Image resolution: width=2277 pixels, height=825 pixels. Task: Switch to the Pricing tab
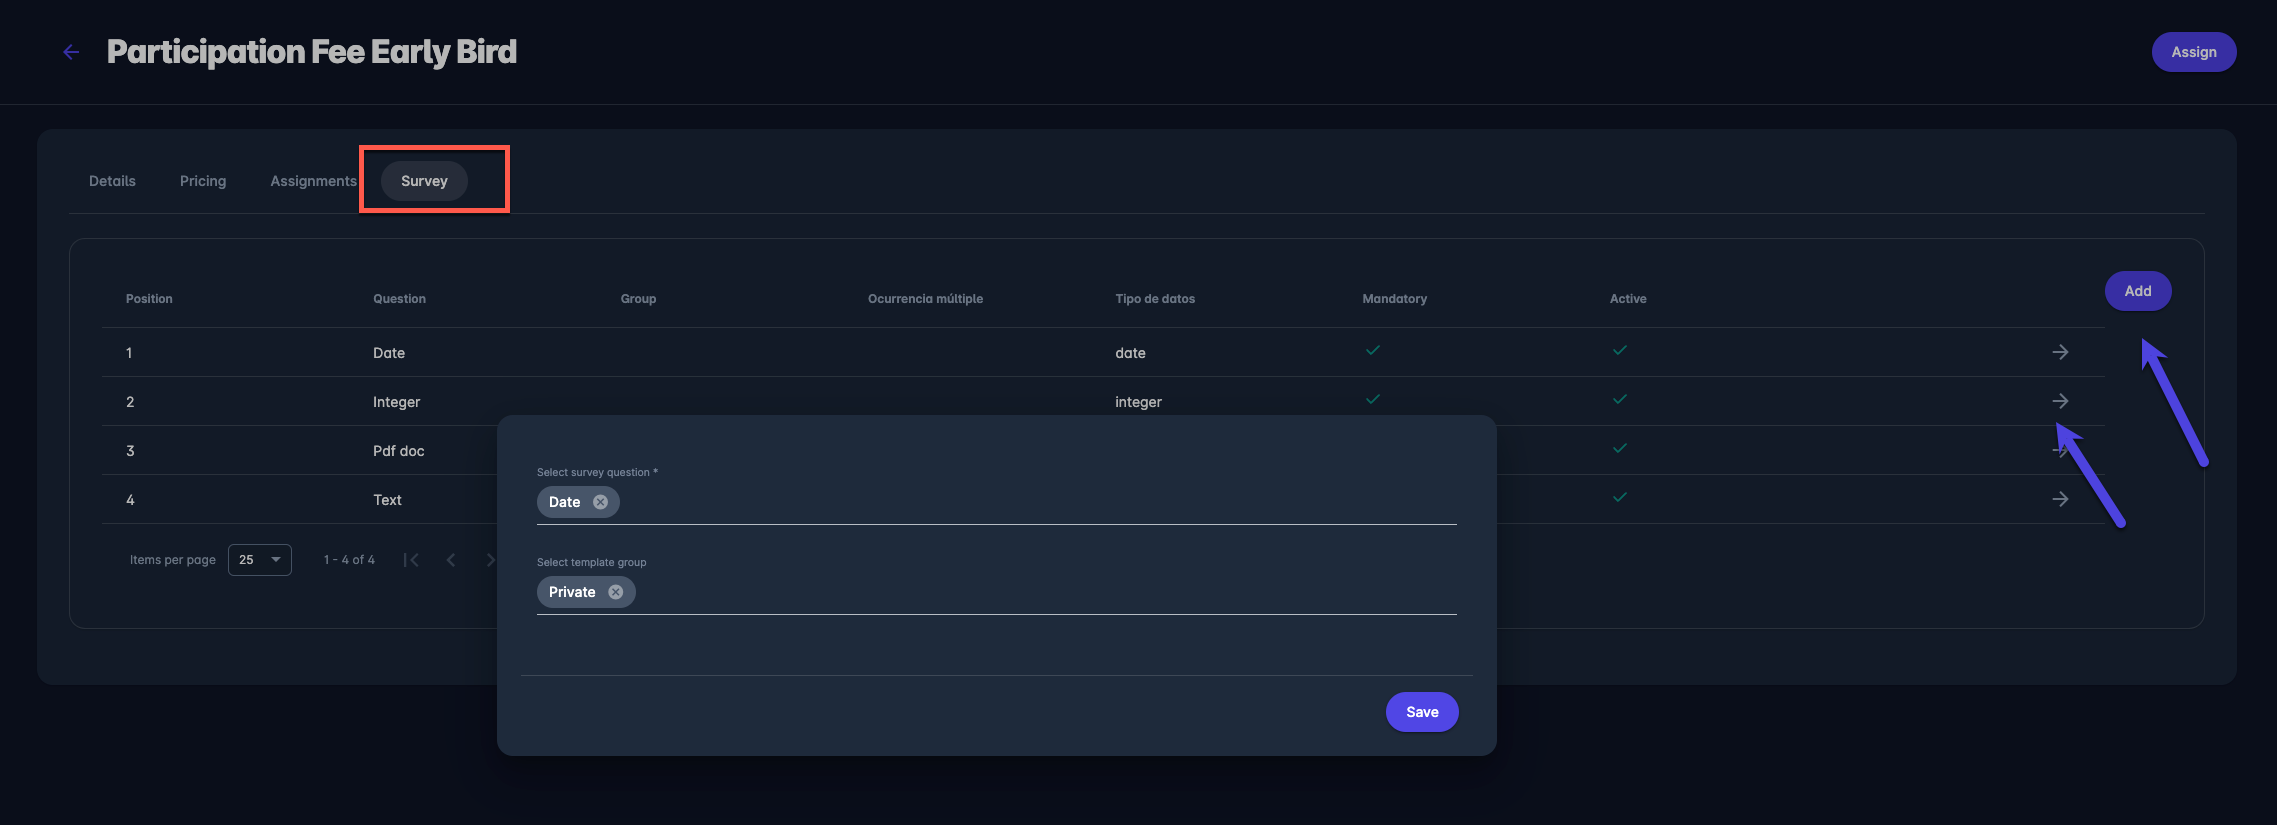click(x=203, y=181)
